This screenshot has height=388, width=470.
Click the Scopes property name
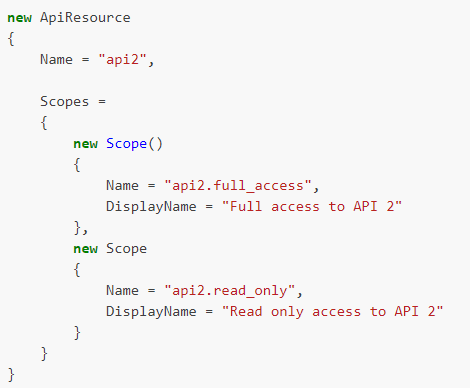65,102
